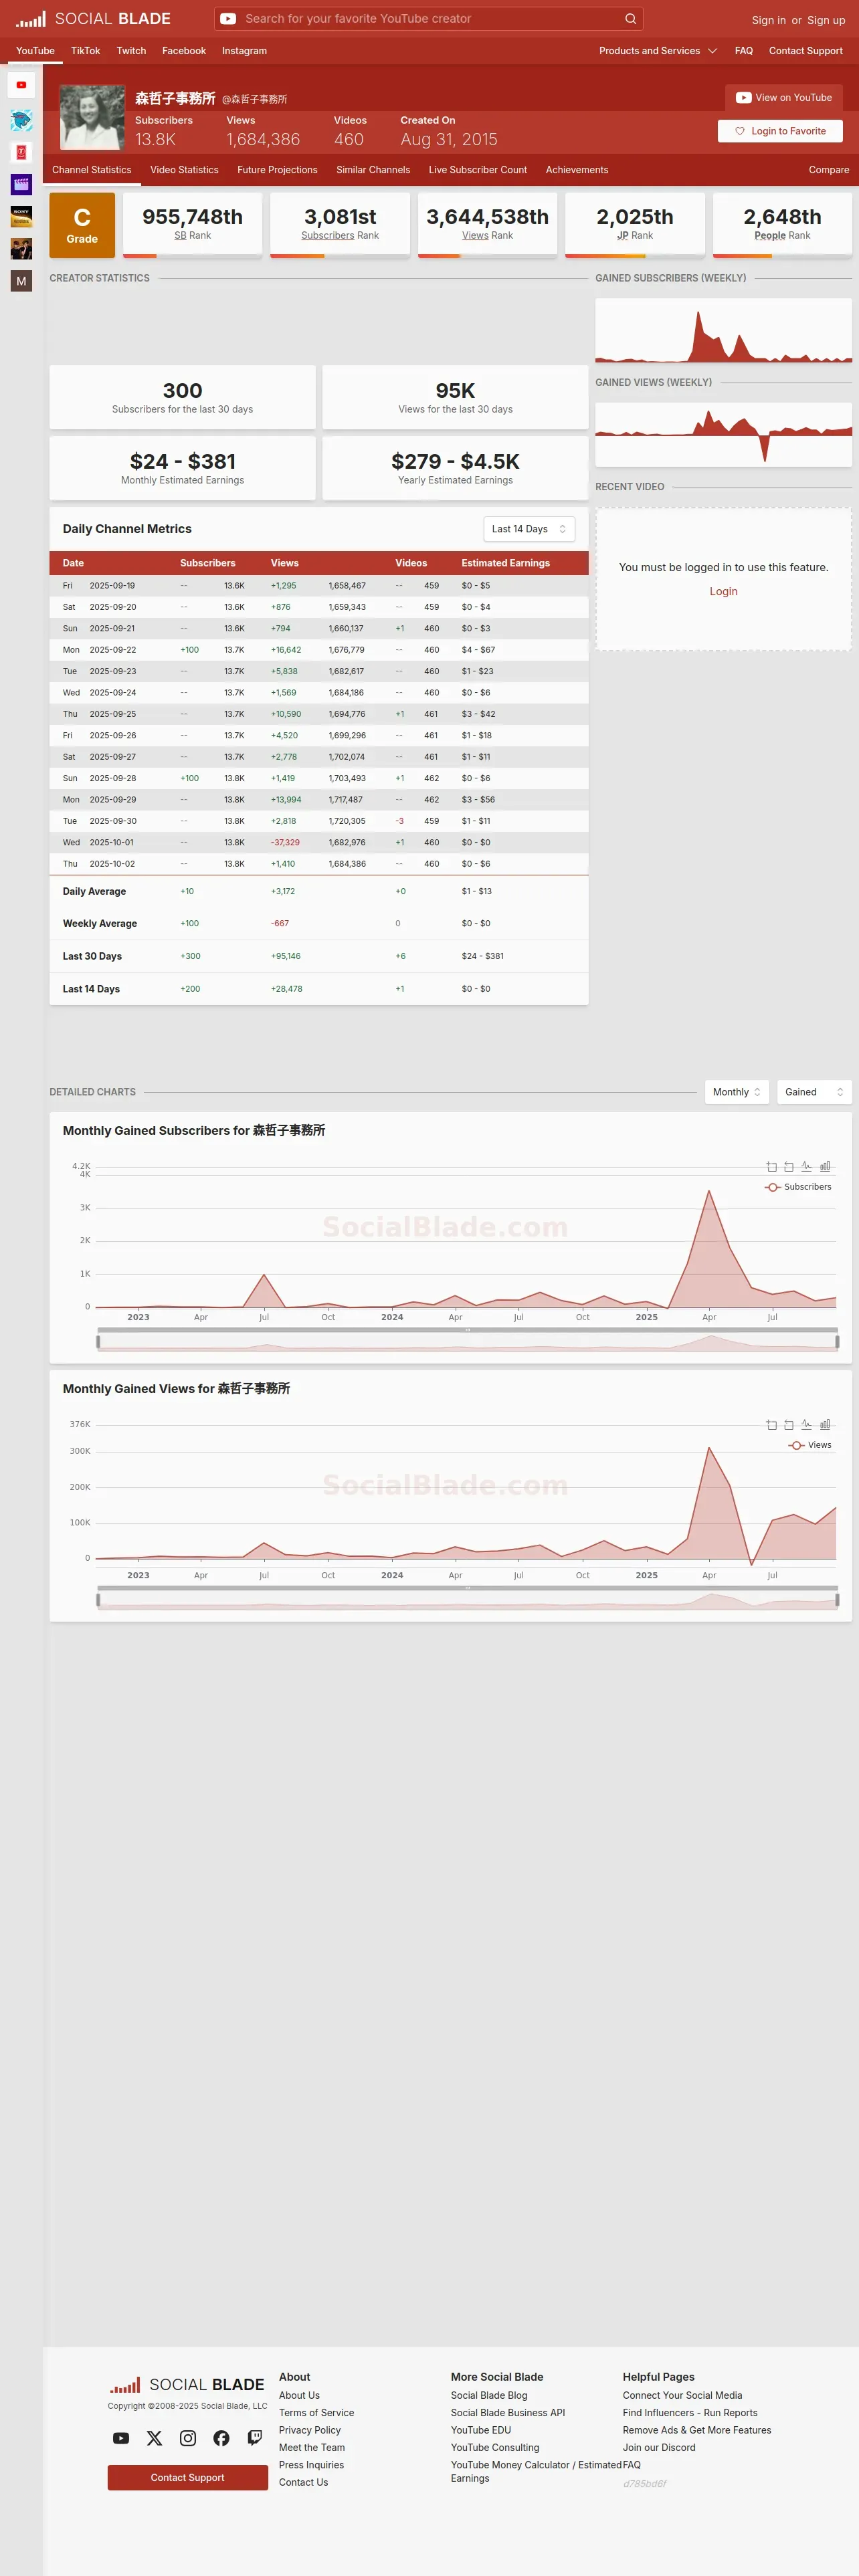The width and height of the screenshot is (859, 2576).
Task: Open the Monthly interval dropdown
Action: pos(737,1092)
